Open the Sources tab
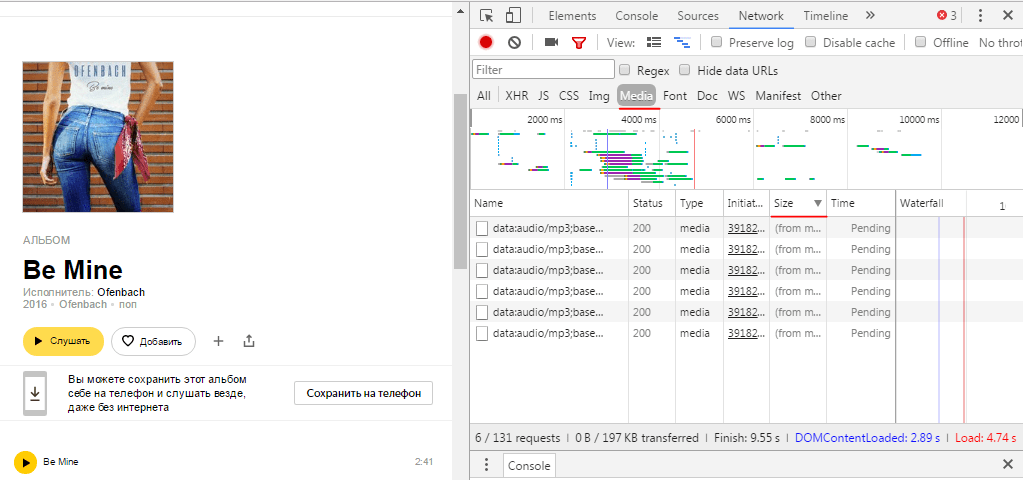The width and height of the screenshot is (1023, 480). click(697, 16)
